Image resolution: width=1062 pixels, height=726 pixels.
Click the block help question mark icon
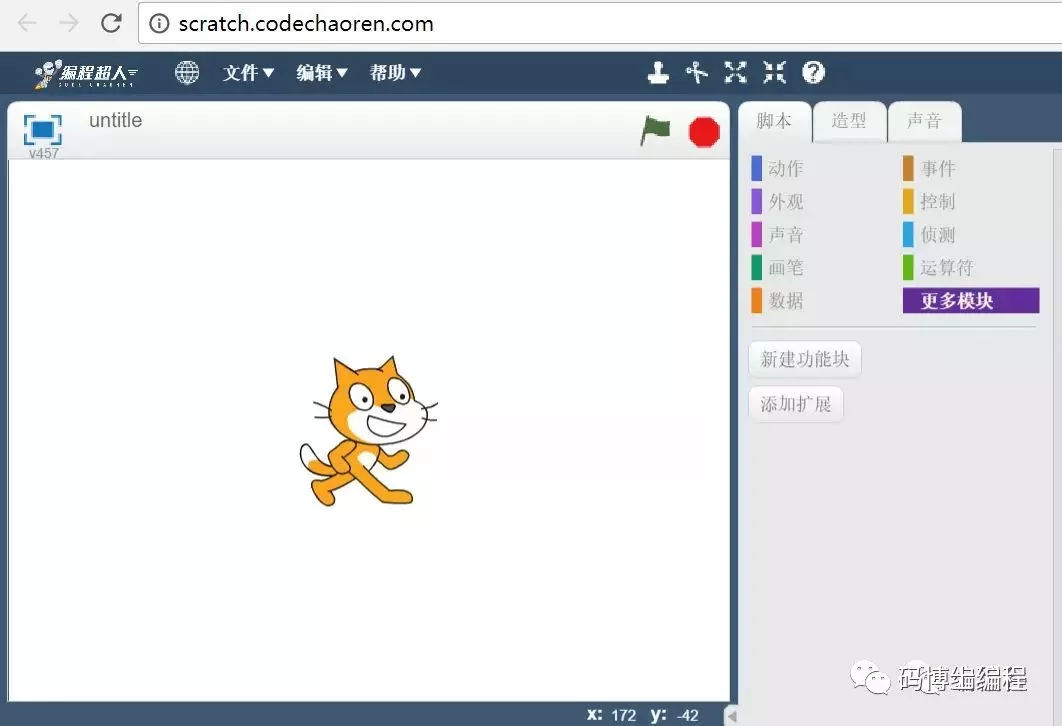pyautogui.click(x=813, y=72)
